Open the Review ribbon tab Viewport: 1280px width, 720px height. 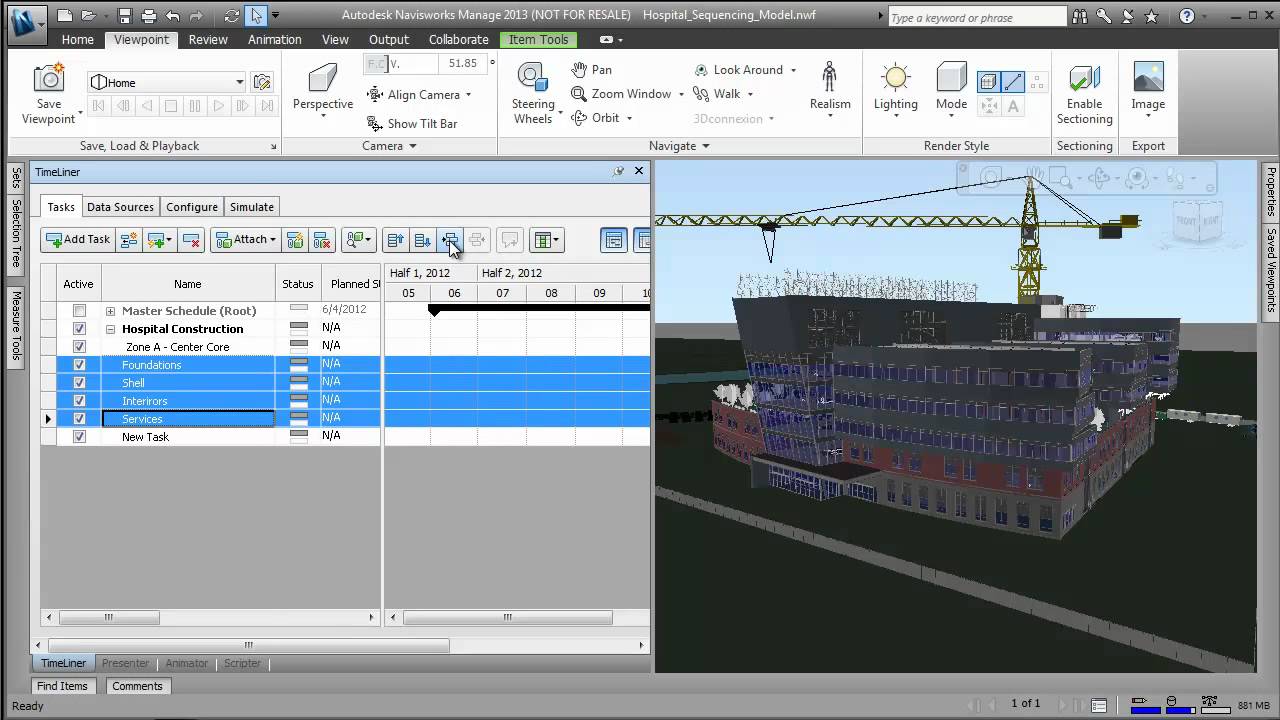pos(208,40)
